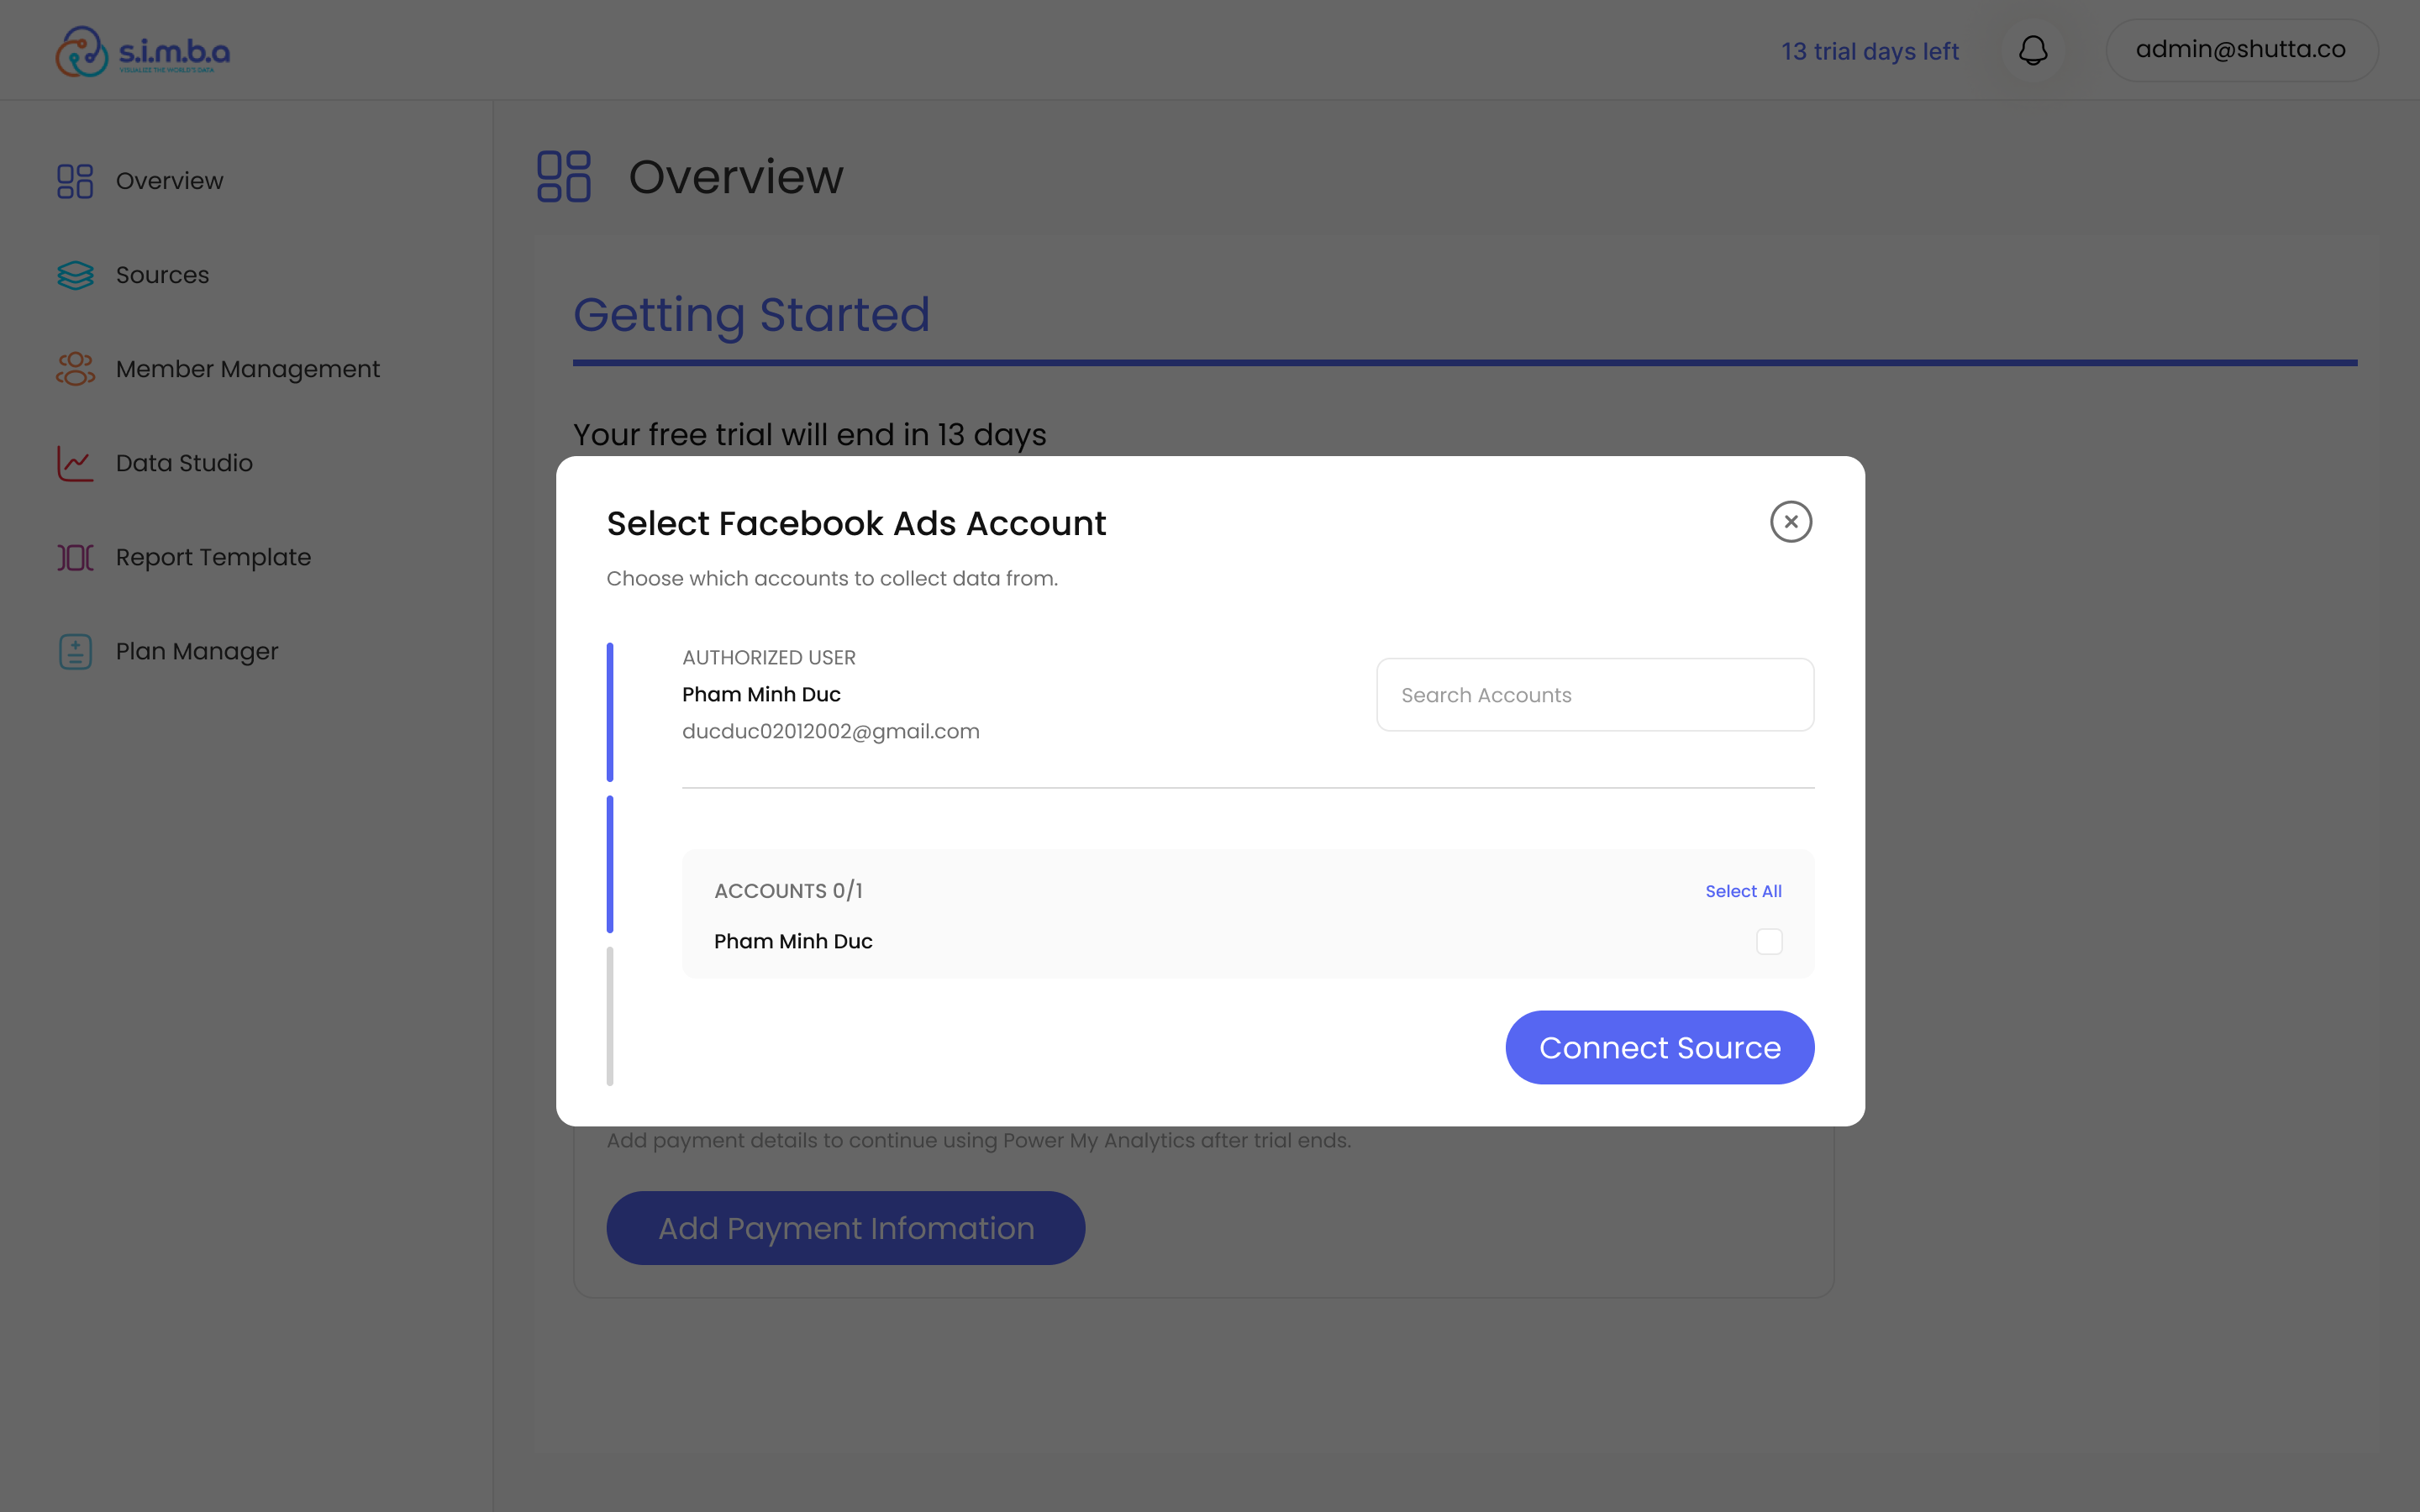Click the Pham Minh Duc account row name

click(x=793, y=941)
